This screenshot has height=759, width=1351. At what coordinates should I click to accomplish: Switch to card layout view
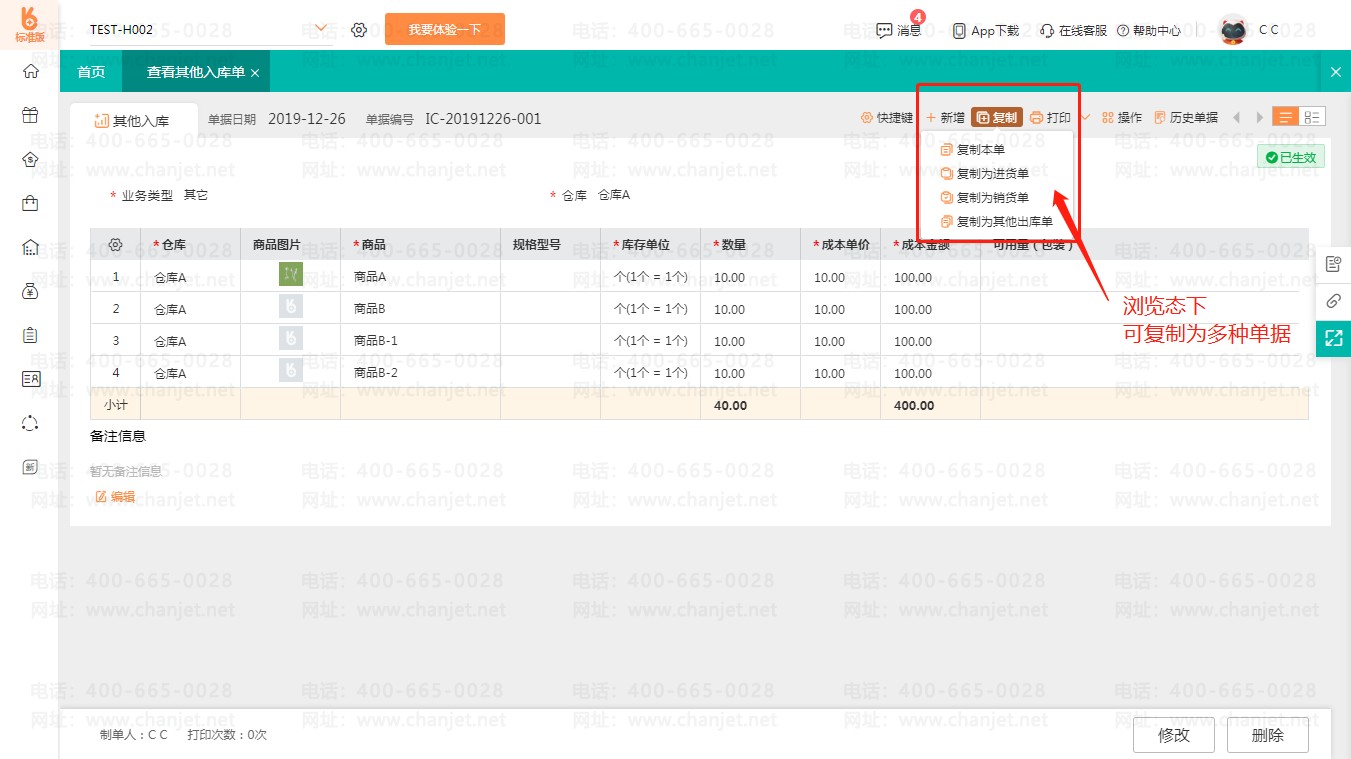coord(1313,117)
